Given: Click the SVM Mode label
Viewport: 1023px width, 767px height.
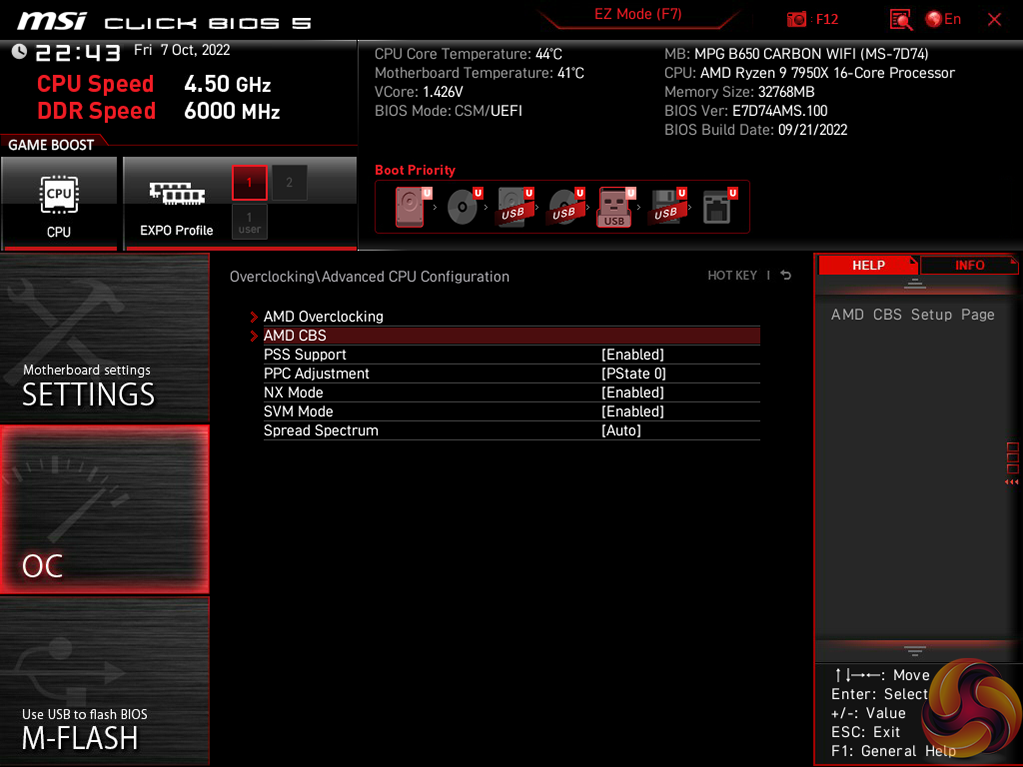Looking at the screenshot, I should click(298, 411).
